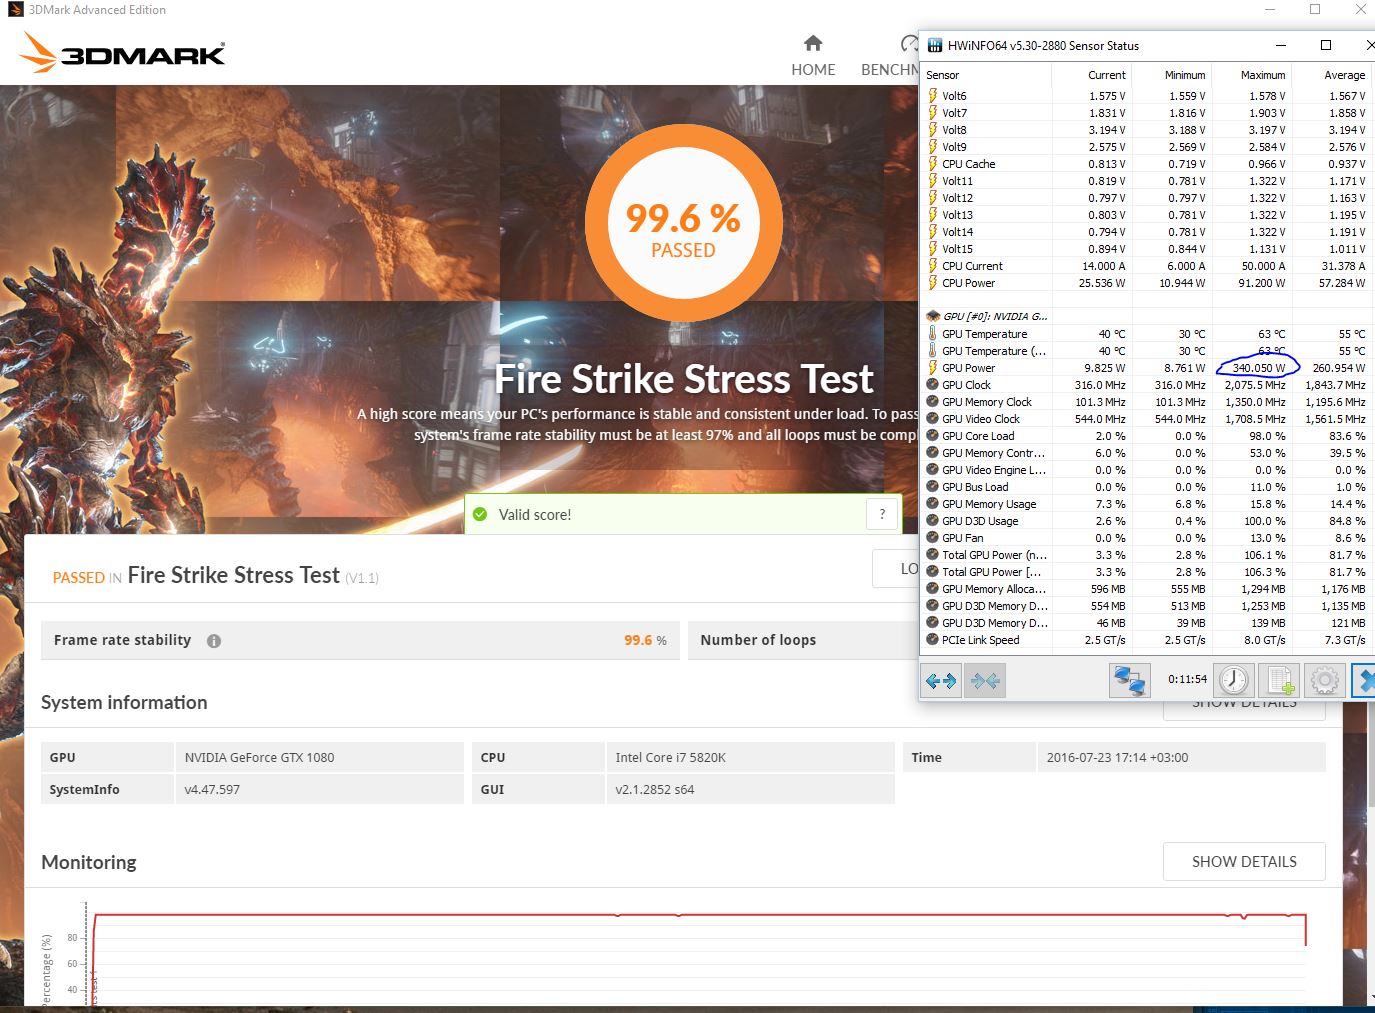Click the GUI version v2.1.2852 s64
Viewport: 1375px width, 1013px height.
coord(655,790)
